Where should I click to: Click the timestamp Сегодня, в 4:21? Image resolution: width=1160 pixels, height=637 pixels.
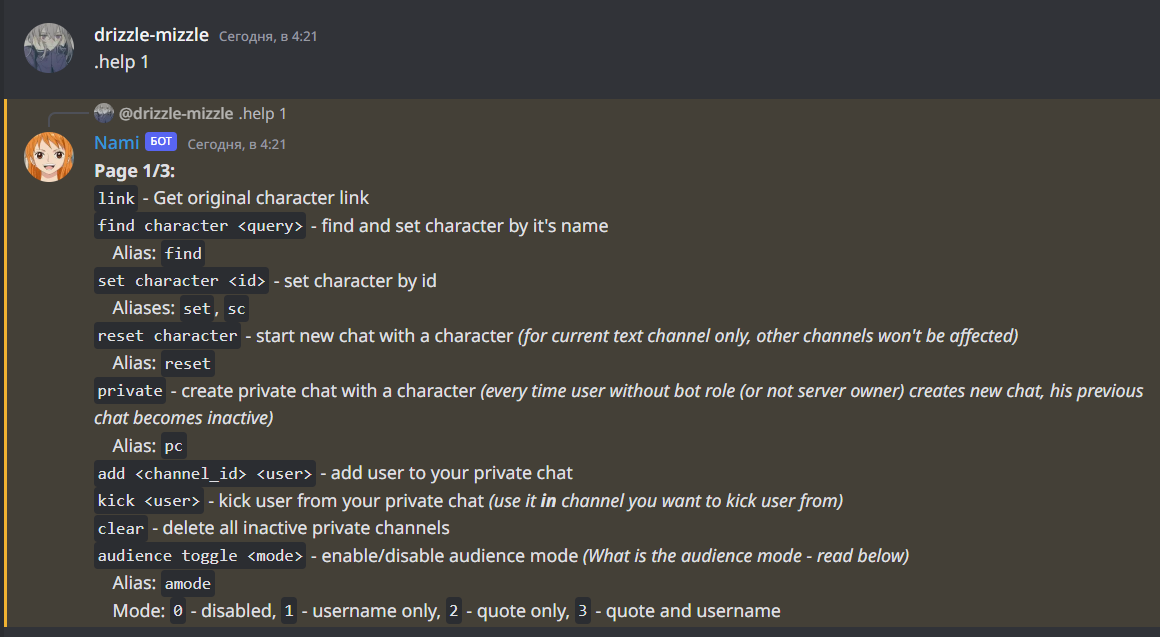coord(265,35)
